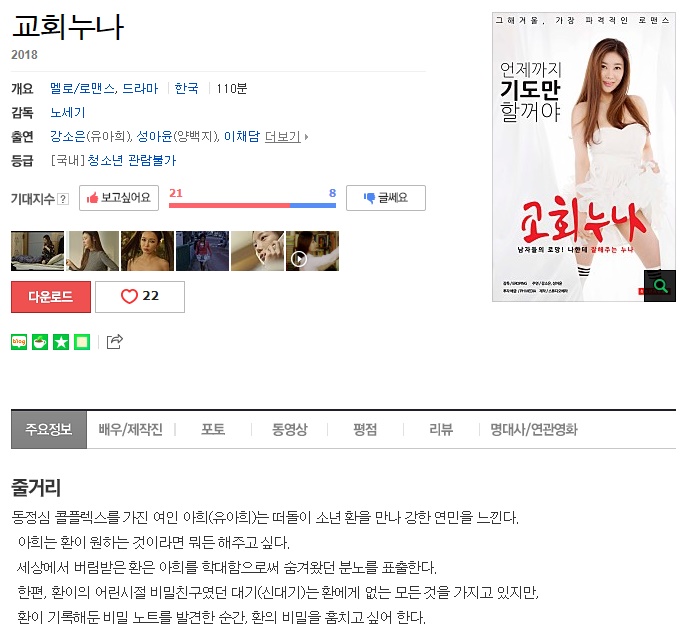Play the video thumbnail with the play icon
Screen dimensions: 691x640
pos(312,251)
